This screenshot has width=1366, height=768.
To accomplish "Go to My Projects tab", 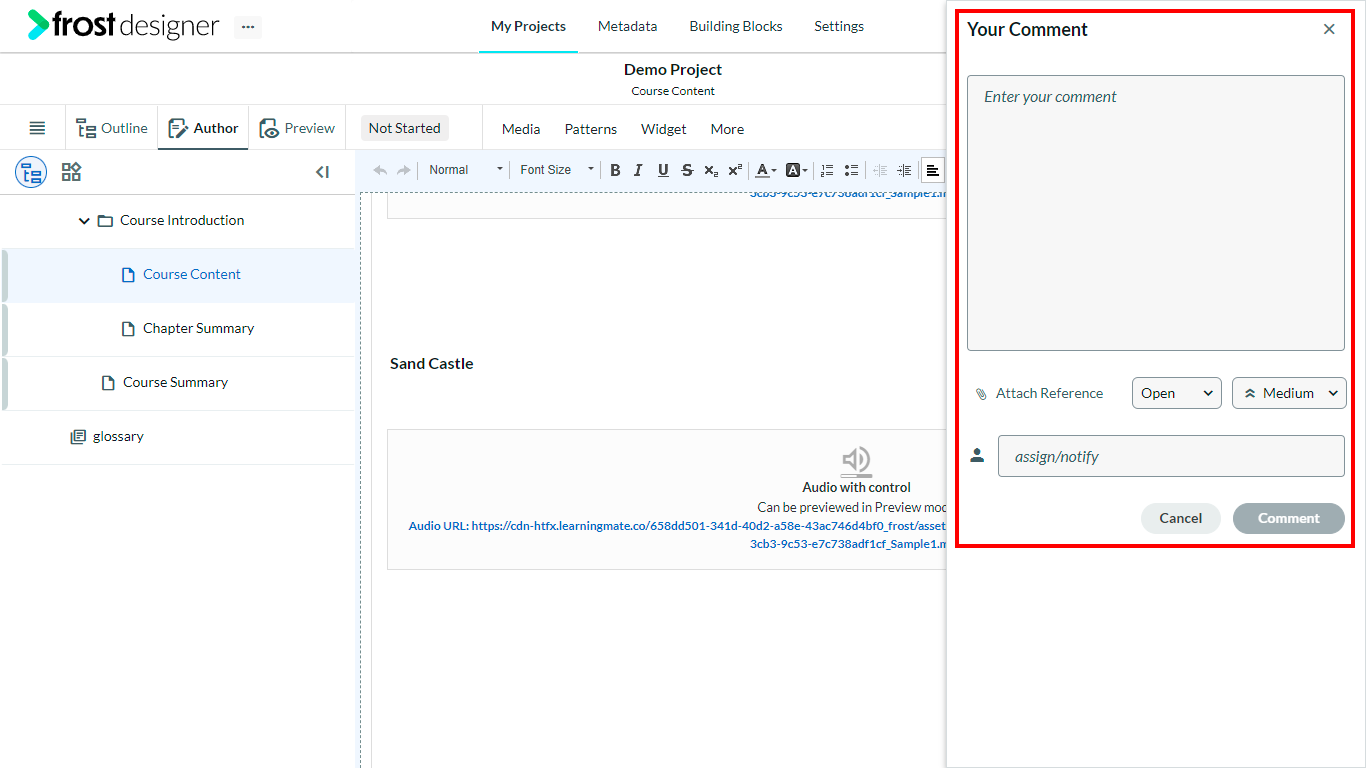I will [528, 27].
